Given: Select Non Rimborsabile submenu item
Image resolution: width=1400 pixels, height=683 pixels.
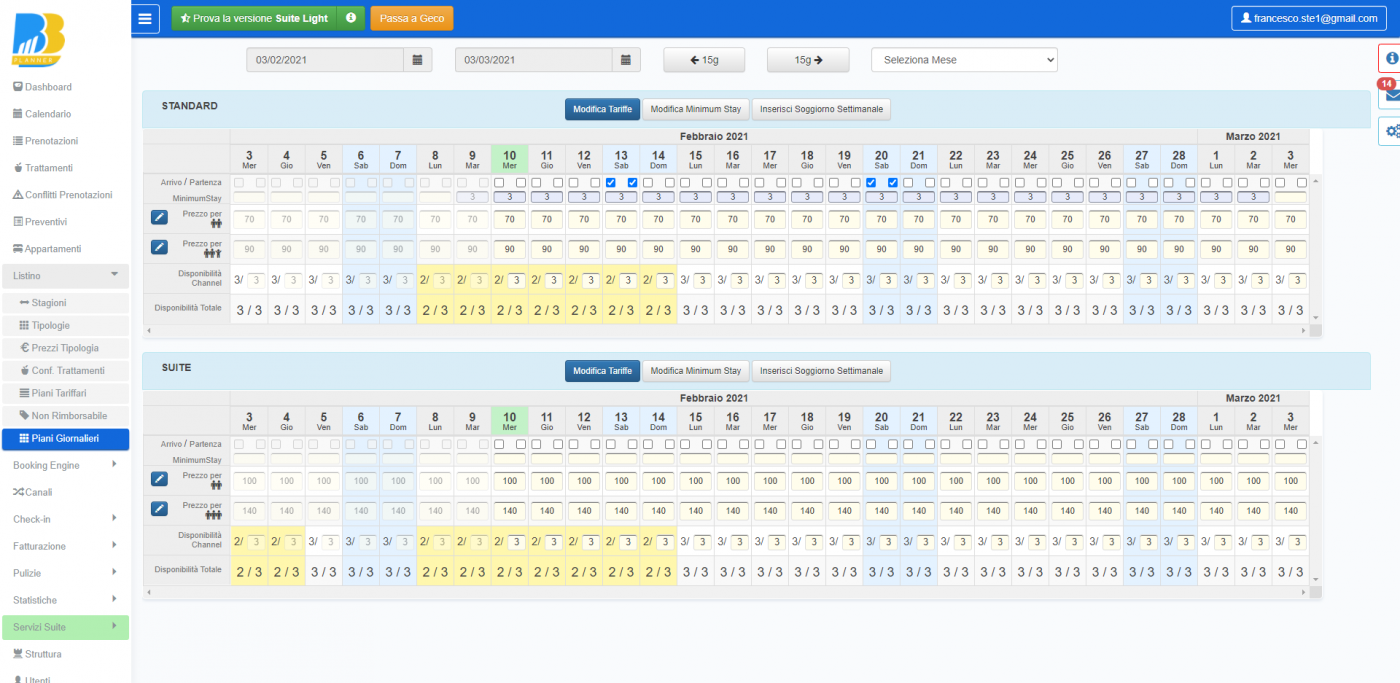Looking at the screenshot, I should pyautogui.click(x=65, y=416).
